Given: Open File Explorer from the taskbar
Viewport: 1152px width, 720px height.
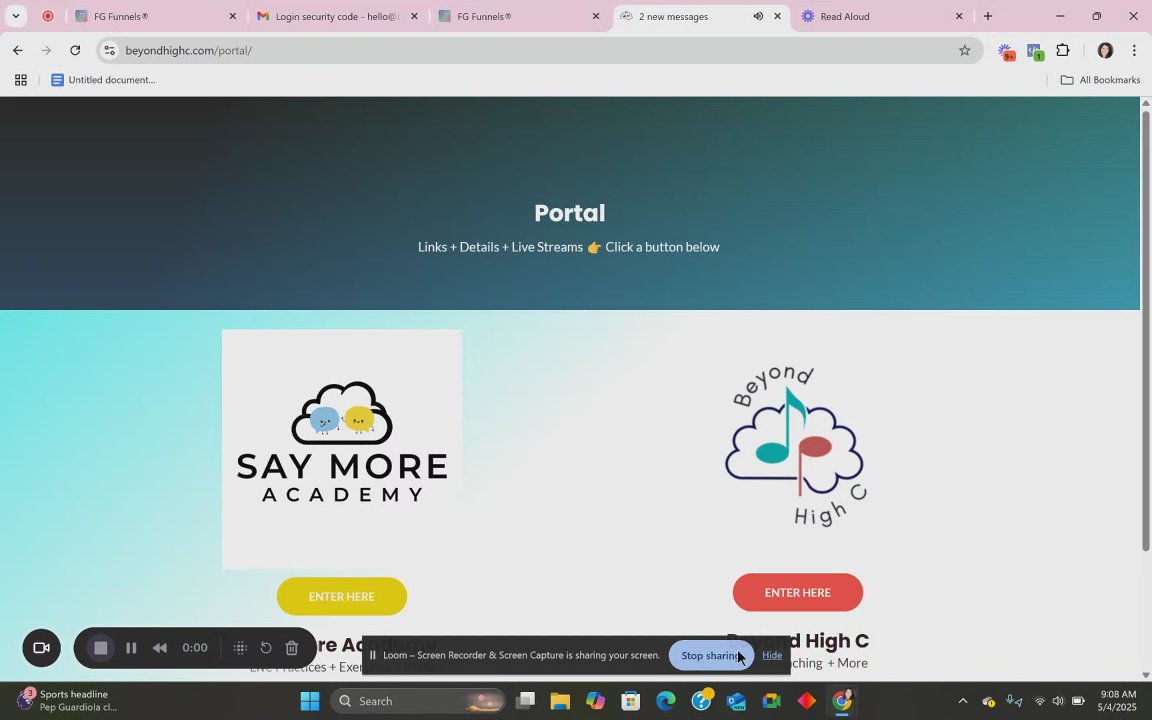Looking at the screenshot, I should point(560,701).
